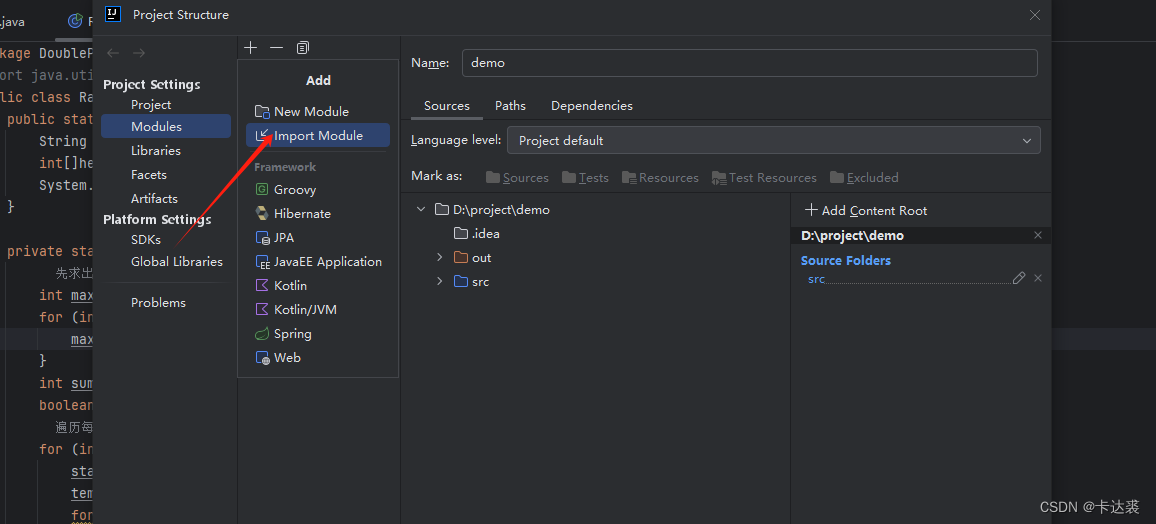
Task: Switch to the Sources tab
Action: (x=447, y=105)
